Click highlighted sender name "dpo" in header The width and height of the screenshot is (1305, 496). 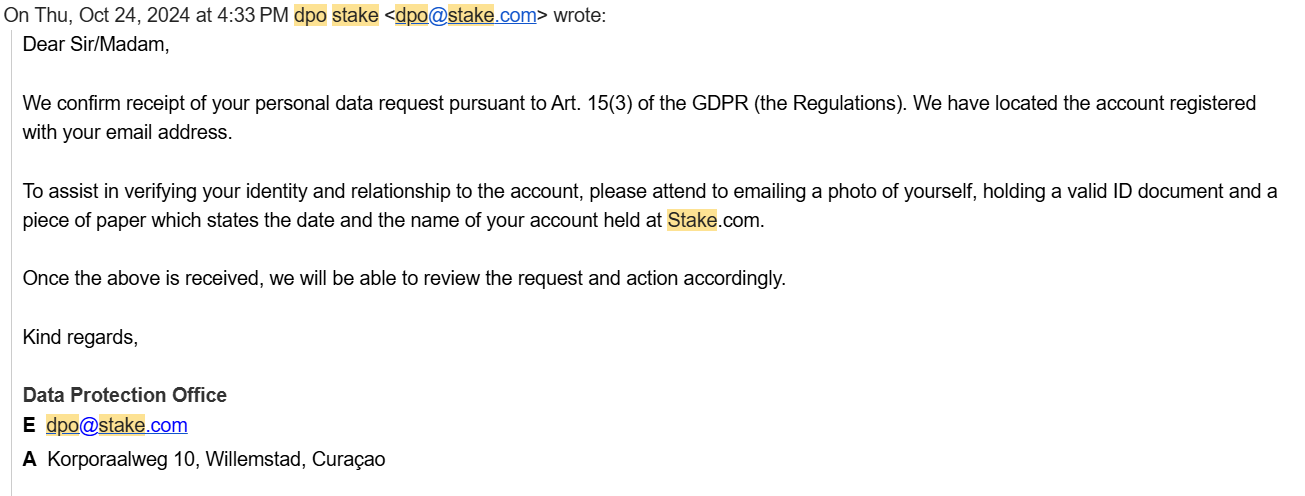click(310, 16)
